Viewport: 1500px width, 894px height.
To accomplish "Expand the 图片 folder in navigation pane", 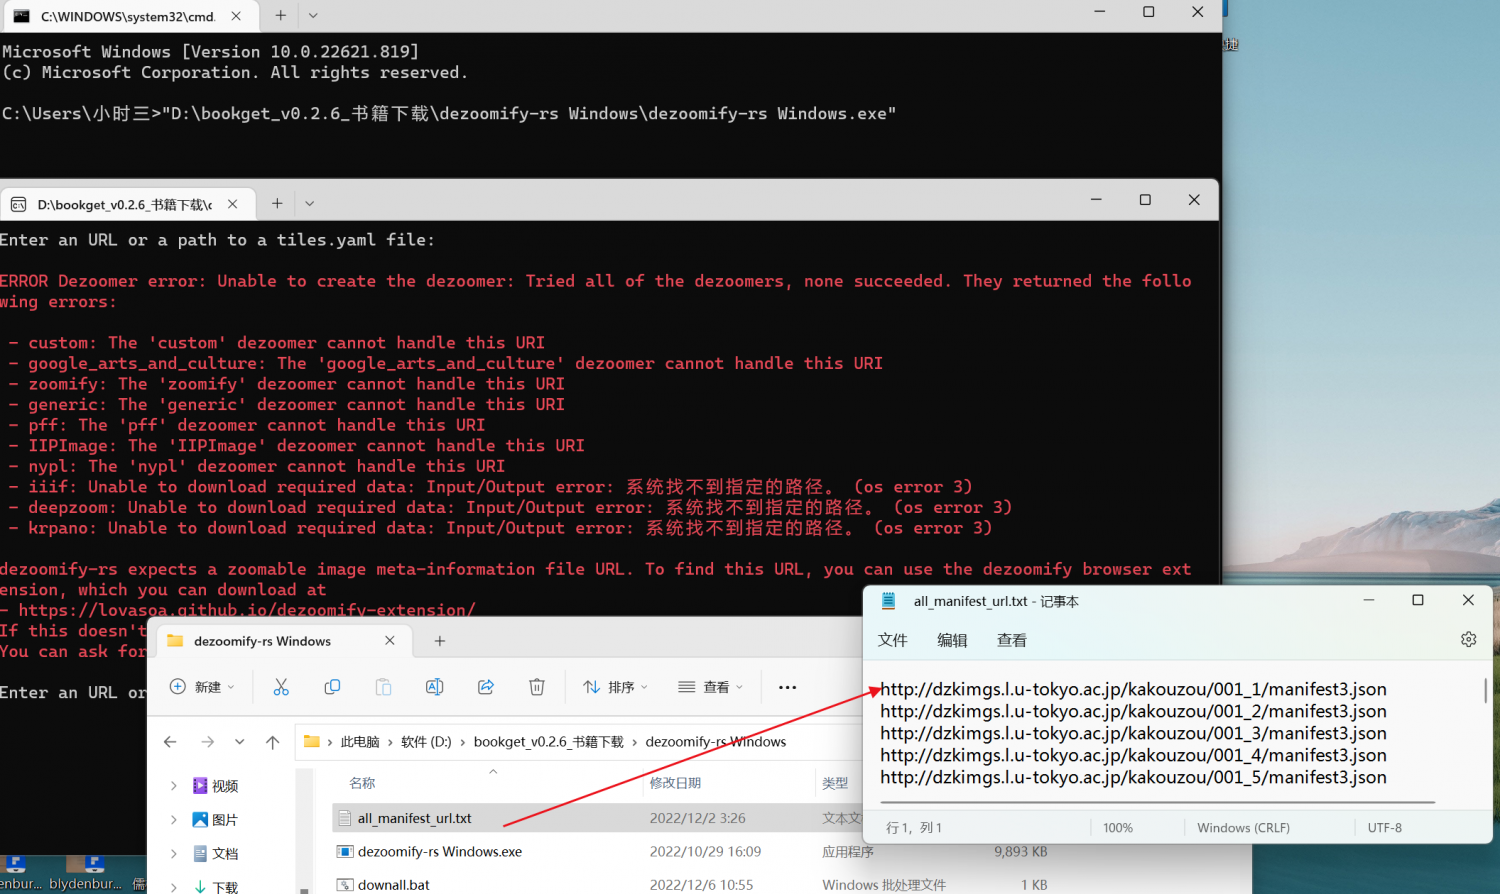I will tap(174, 820).
